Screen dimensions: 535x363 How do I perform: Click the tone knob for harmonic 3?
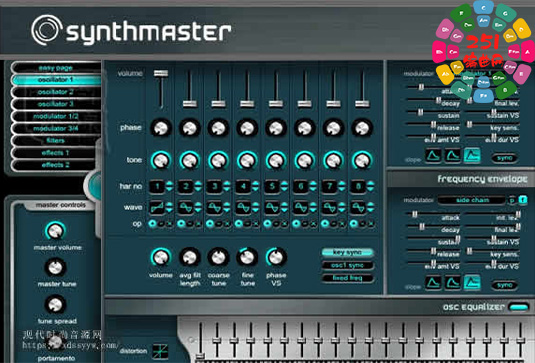(218, 160)
